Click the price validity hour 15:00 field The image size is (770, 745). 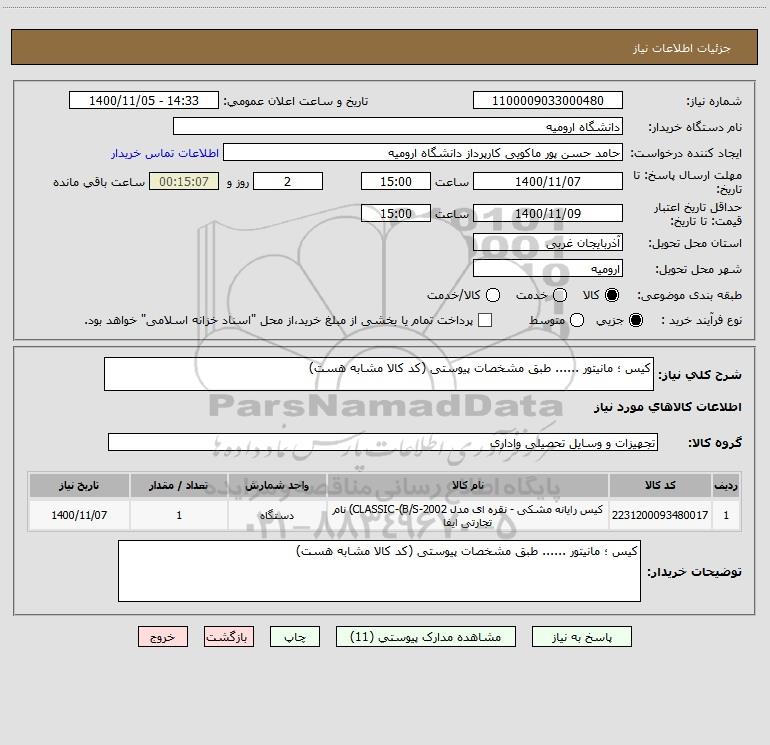click(x=396, y=213)
